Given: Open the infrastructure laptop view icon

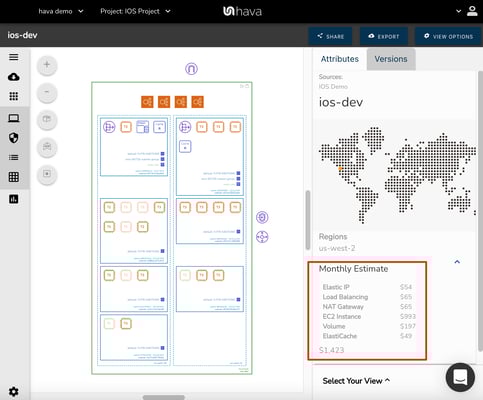Looking at the screenshot, I should (14, 118).
